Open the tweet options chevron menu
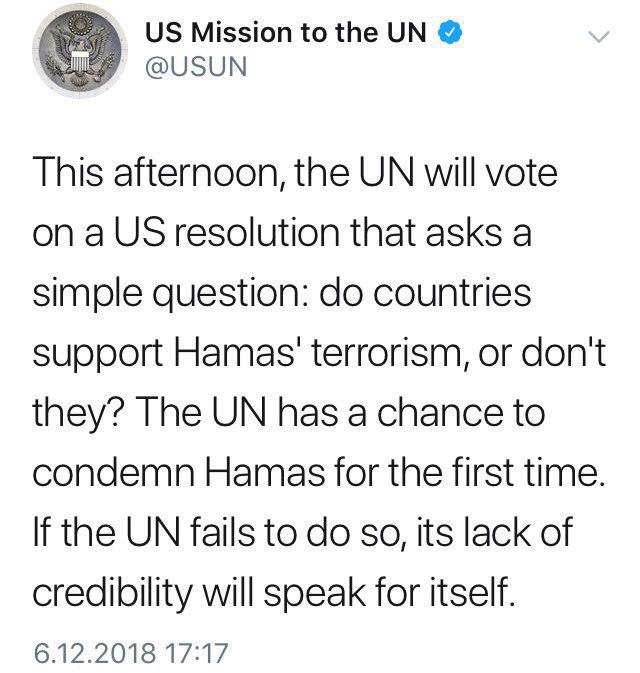 pos(598,38)
